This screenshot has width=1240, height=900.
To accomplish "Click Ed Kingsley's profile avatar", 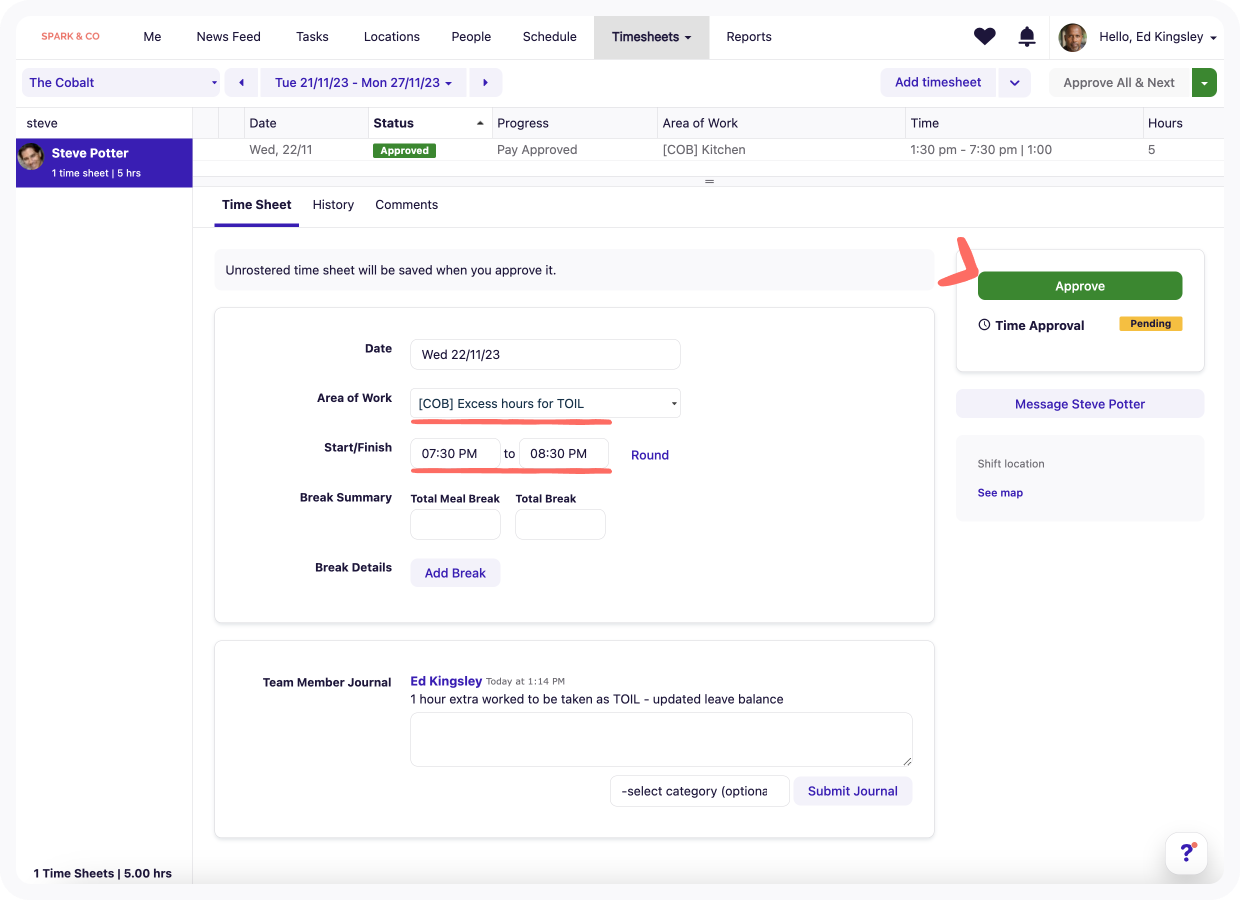I will click(x=1073, y=37).
